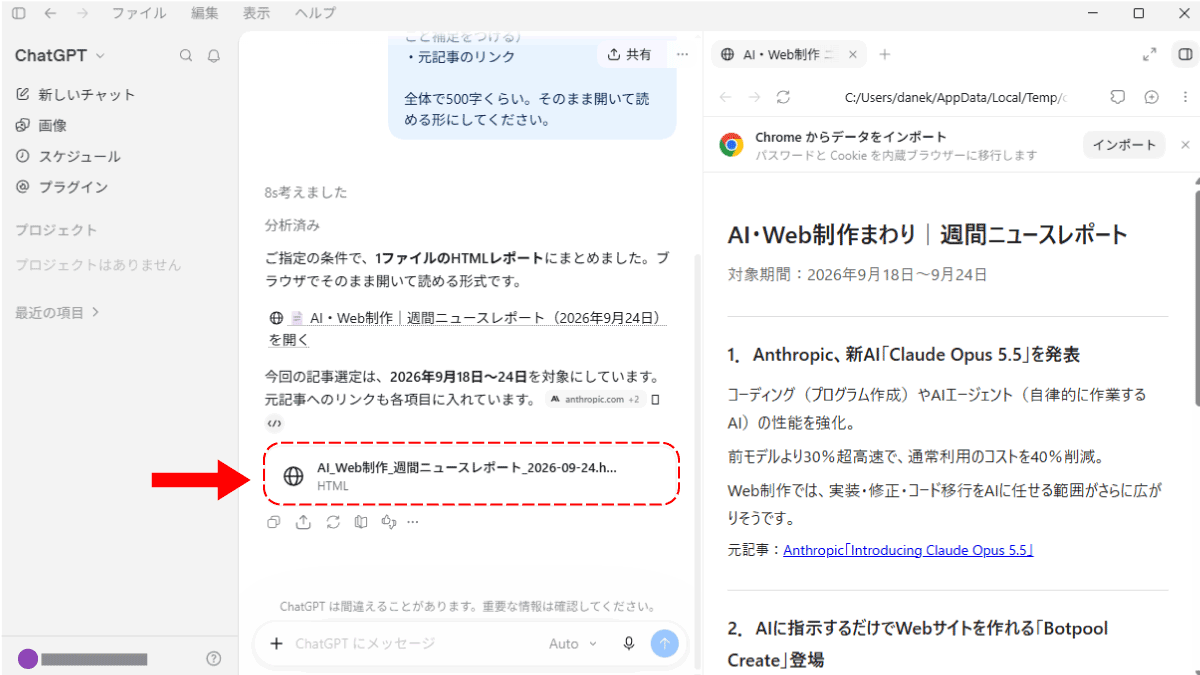This screenshot has width=1200, height=675.
Task: Reload the page in browser panel
Action: pos(783,97)
